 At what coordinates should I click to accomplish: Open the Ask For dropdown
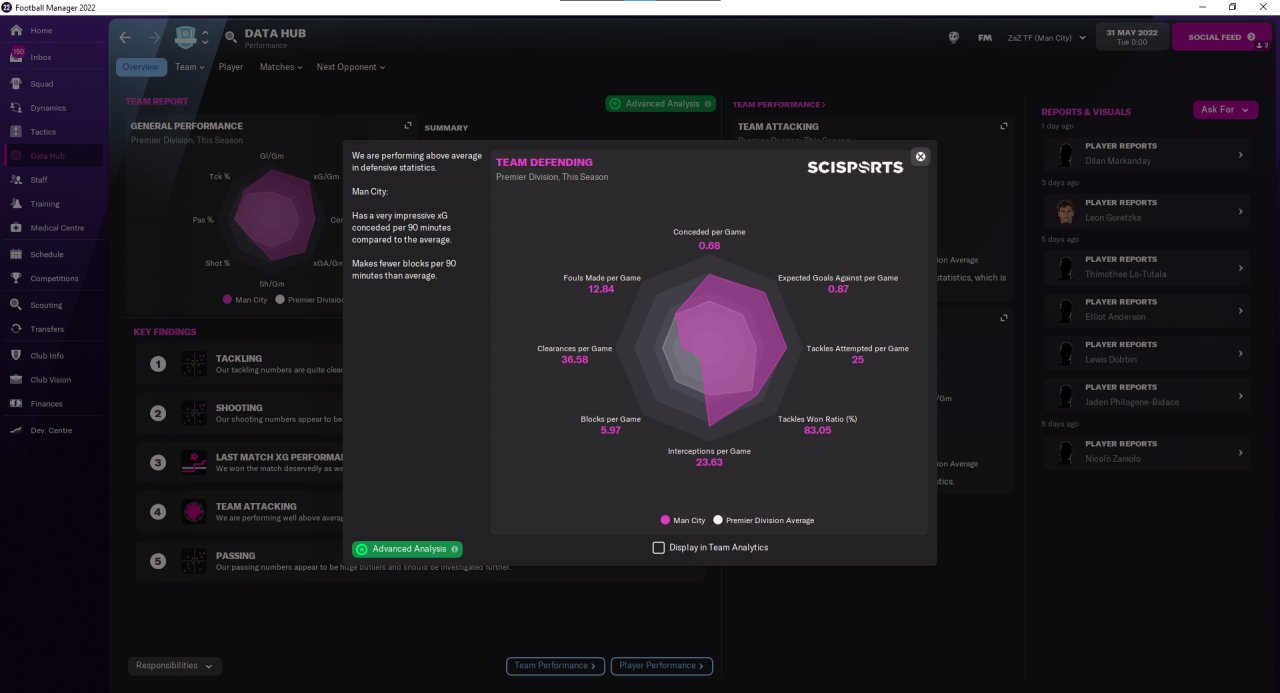pyautogui.click(x=1225, y=110)
